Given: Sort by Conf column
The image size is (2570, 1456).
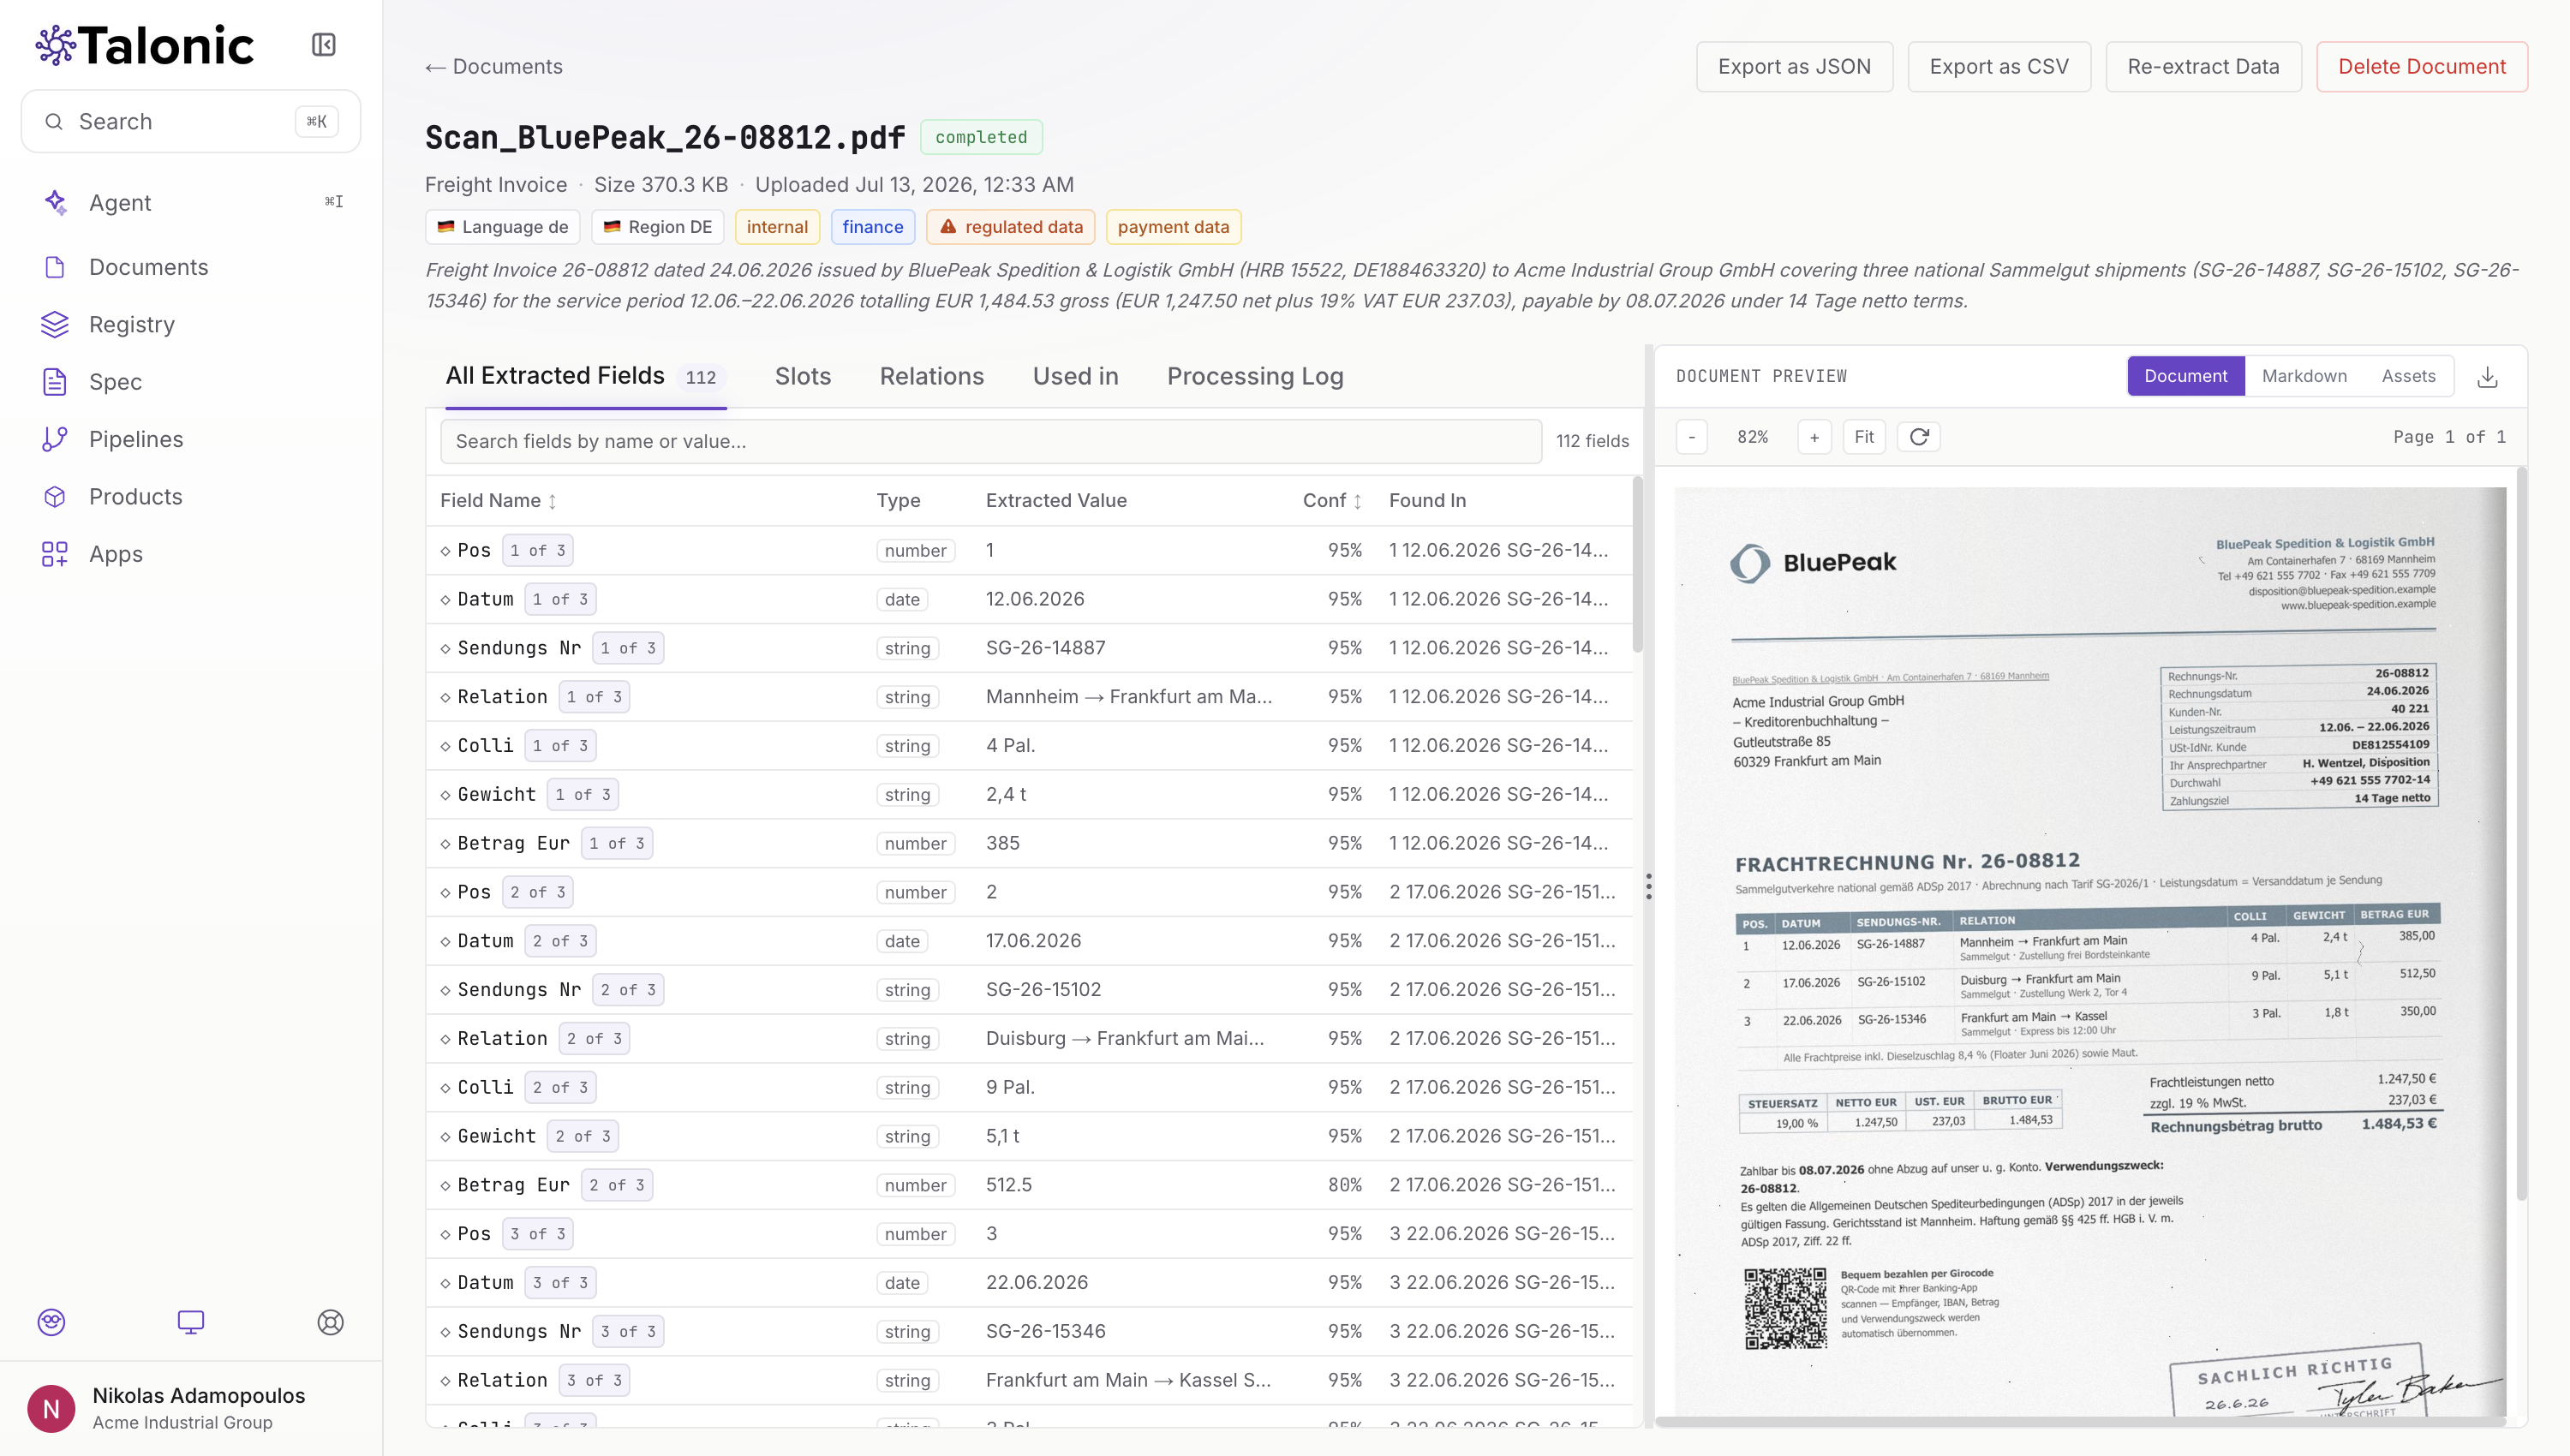Looking at the screenshot, I should pyautogui.click(x=1332, y=501).
